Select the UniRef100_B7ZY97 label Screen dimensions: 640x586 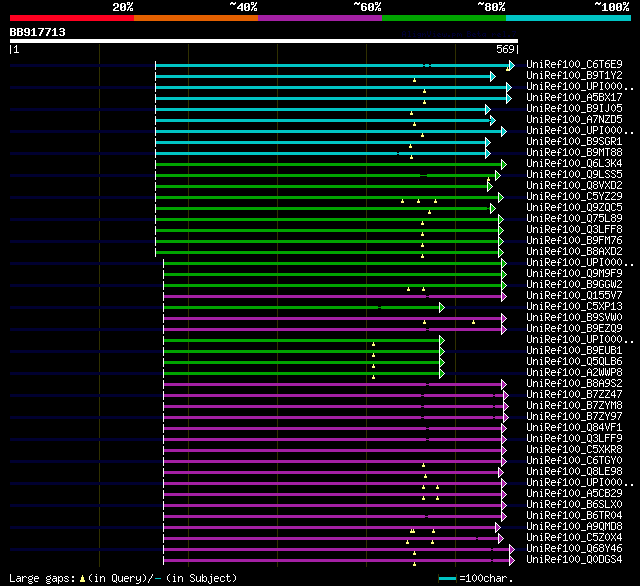click(x=574, y=417)
